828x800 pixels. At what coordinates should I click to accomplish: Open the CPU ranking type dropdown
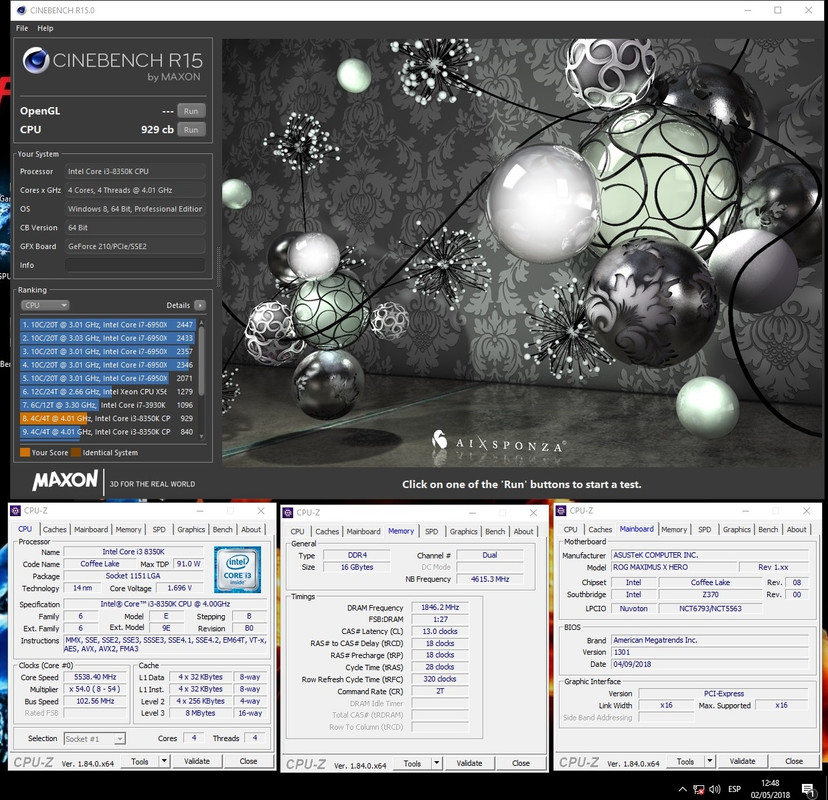coord(45,305)
